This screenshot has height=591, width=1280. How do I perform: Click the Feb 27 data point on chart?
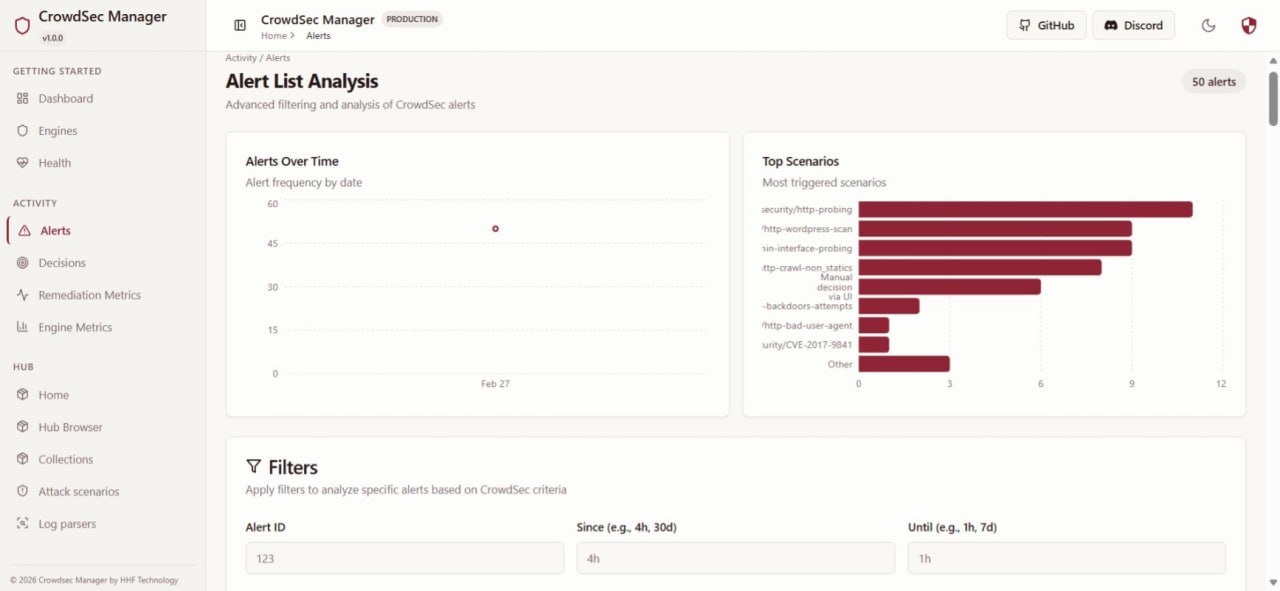(x=495, y=229)
